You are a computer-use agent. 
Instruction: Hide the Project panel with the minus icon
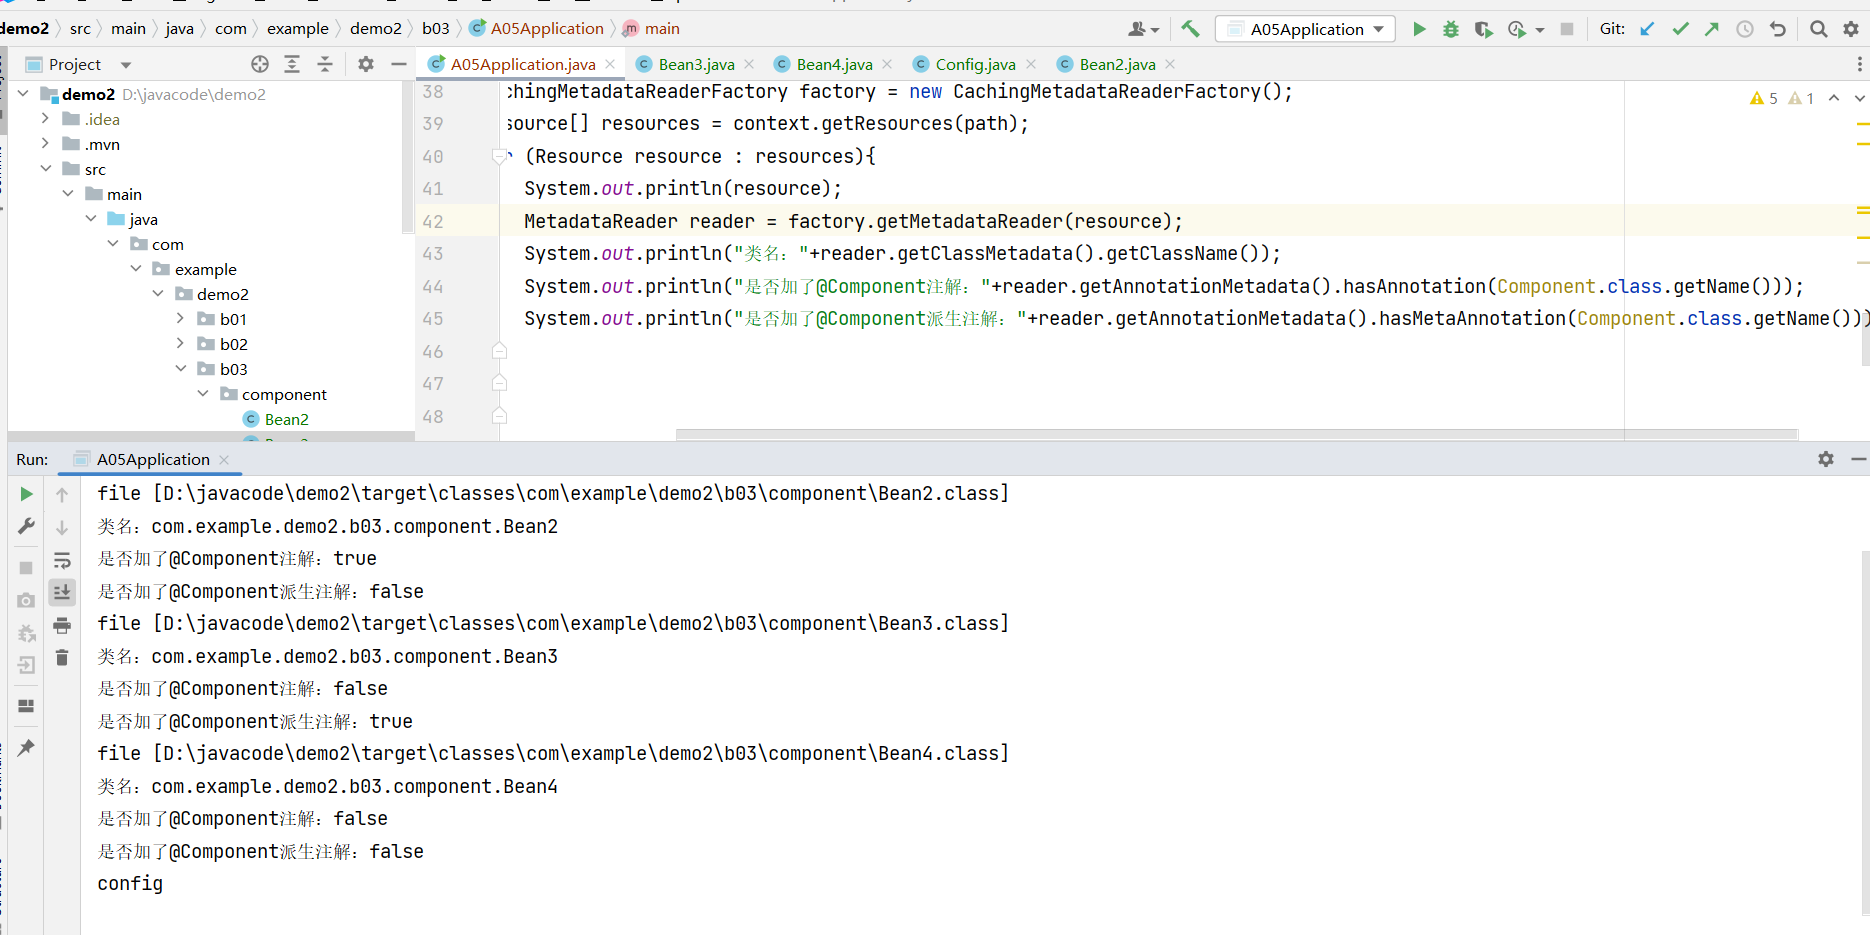click(x=399, y=64)
